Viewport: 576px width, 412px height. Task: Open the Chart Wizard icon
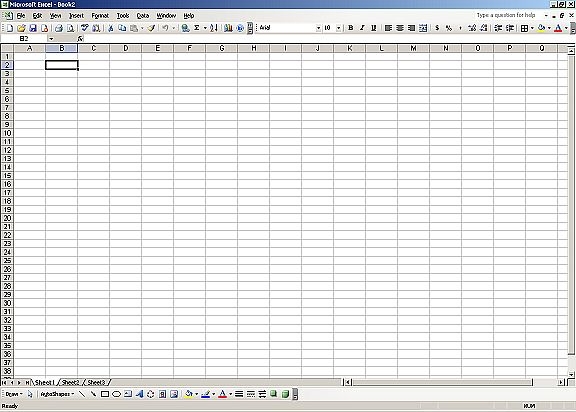(x=228, y=28)
